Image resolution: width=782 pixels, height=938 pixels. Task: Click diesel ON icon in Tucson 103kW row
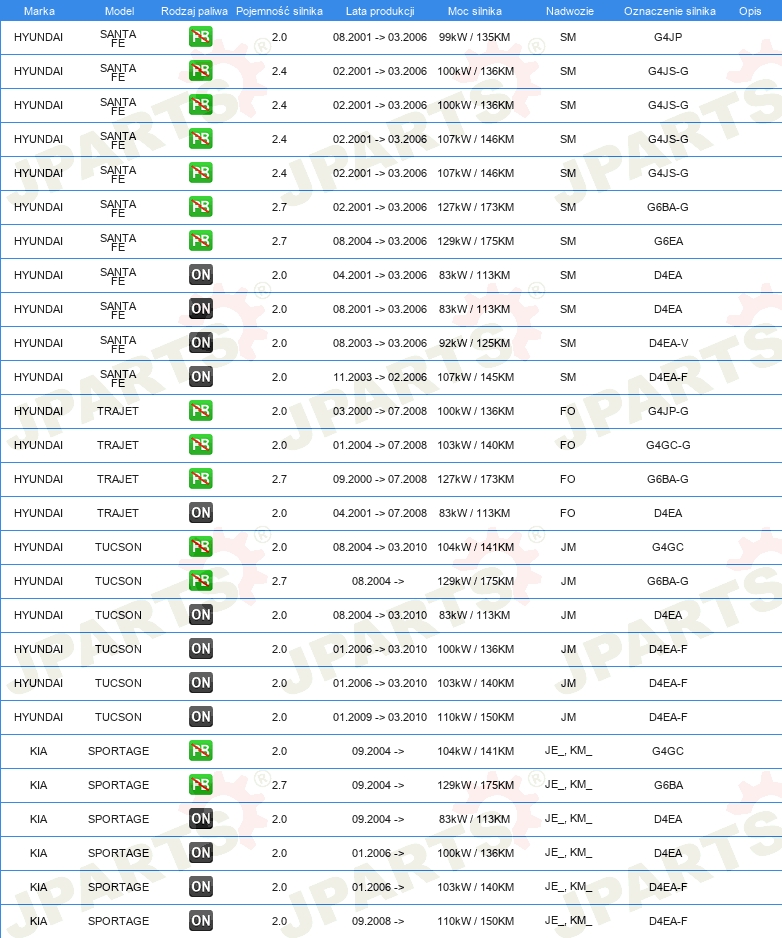(x=200, y=683)
